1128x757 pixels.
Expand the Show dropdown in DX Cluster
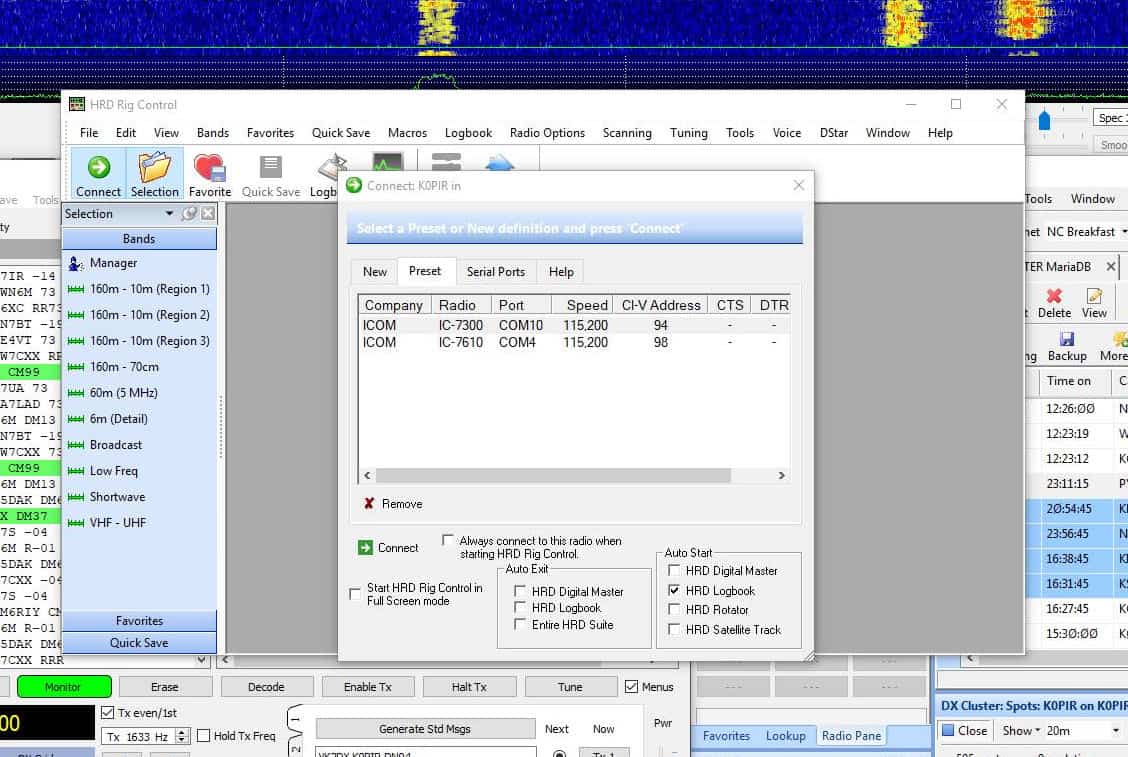(x=1022, y=731)
